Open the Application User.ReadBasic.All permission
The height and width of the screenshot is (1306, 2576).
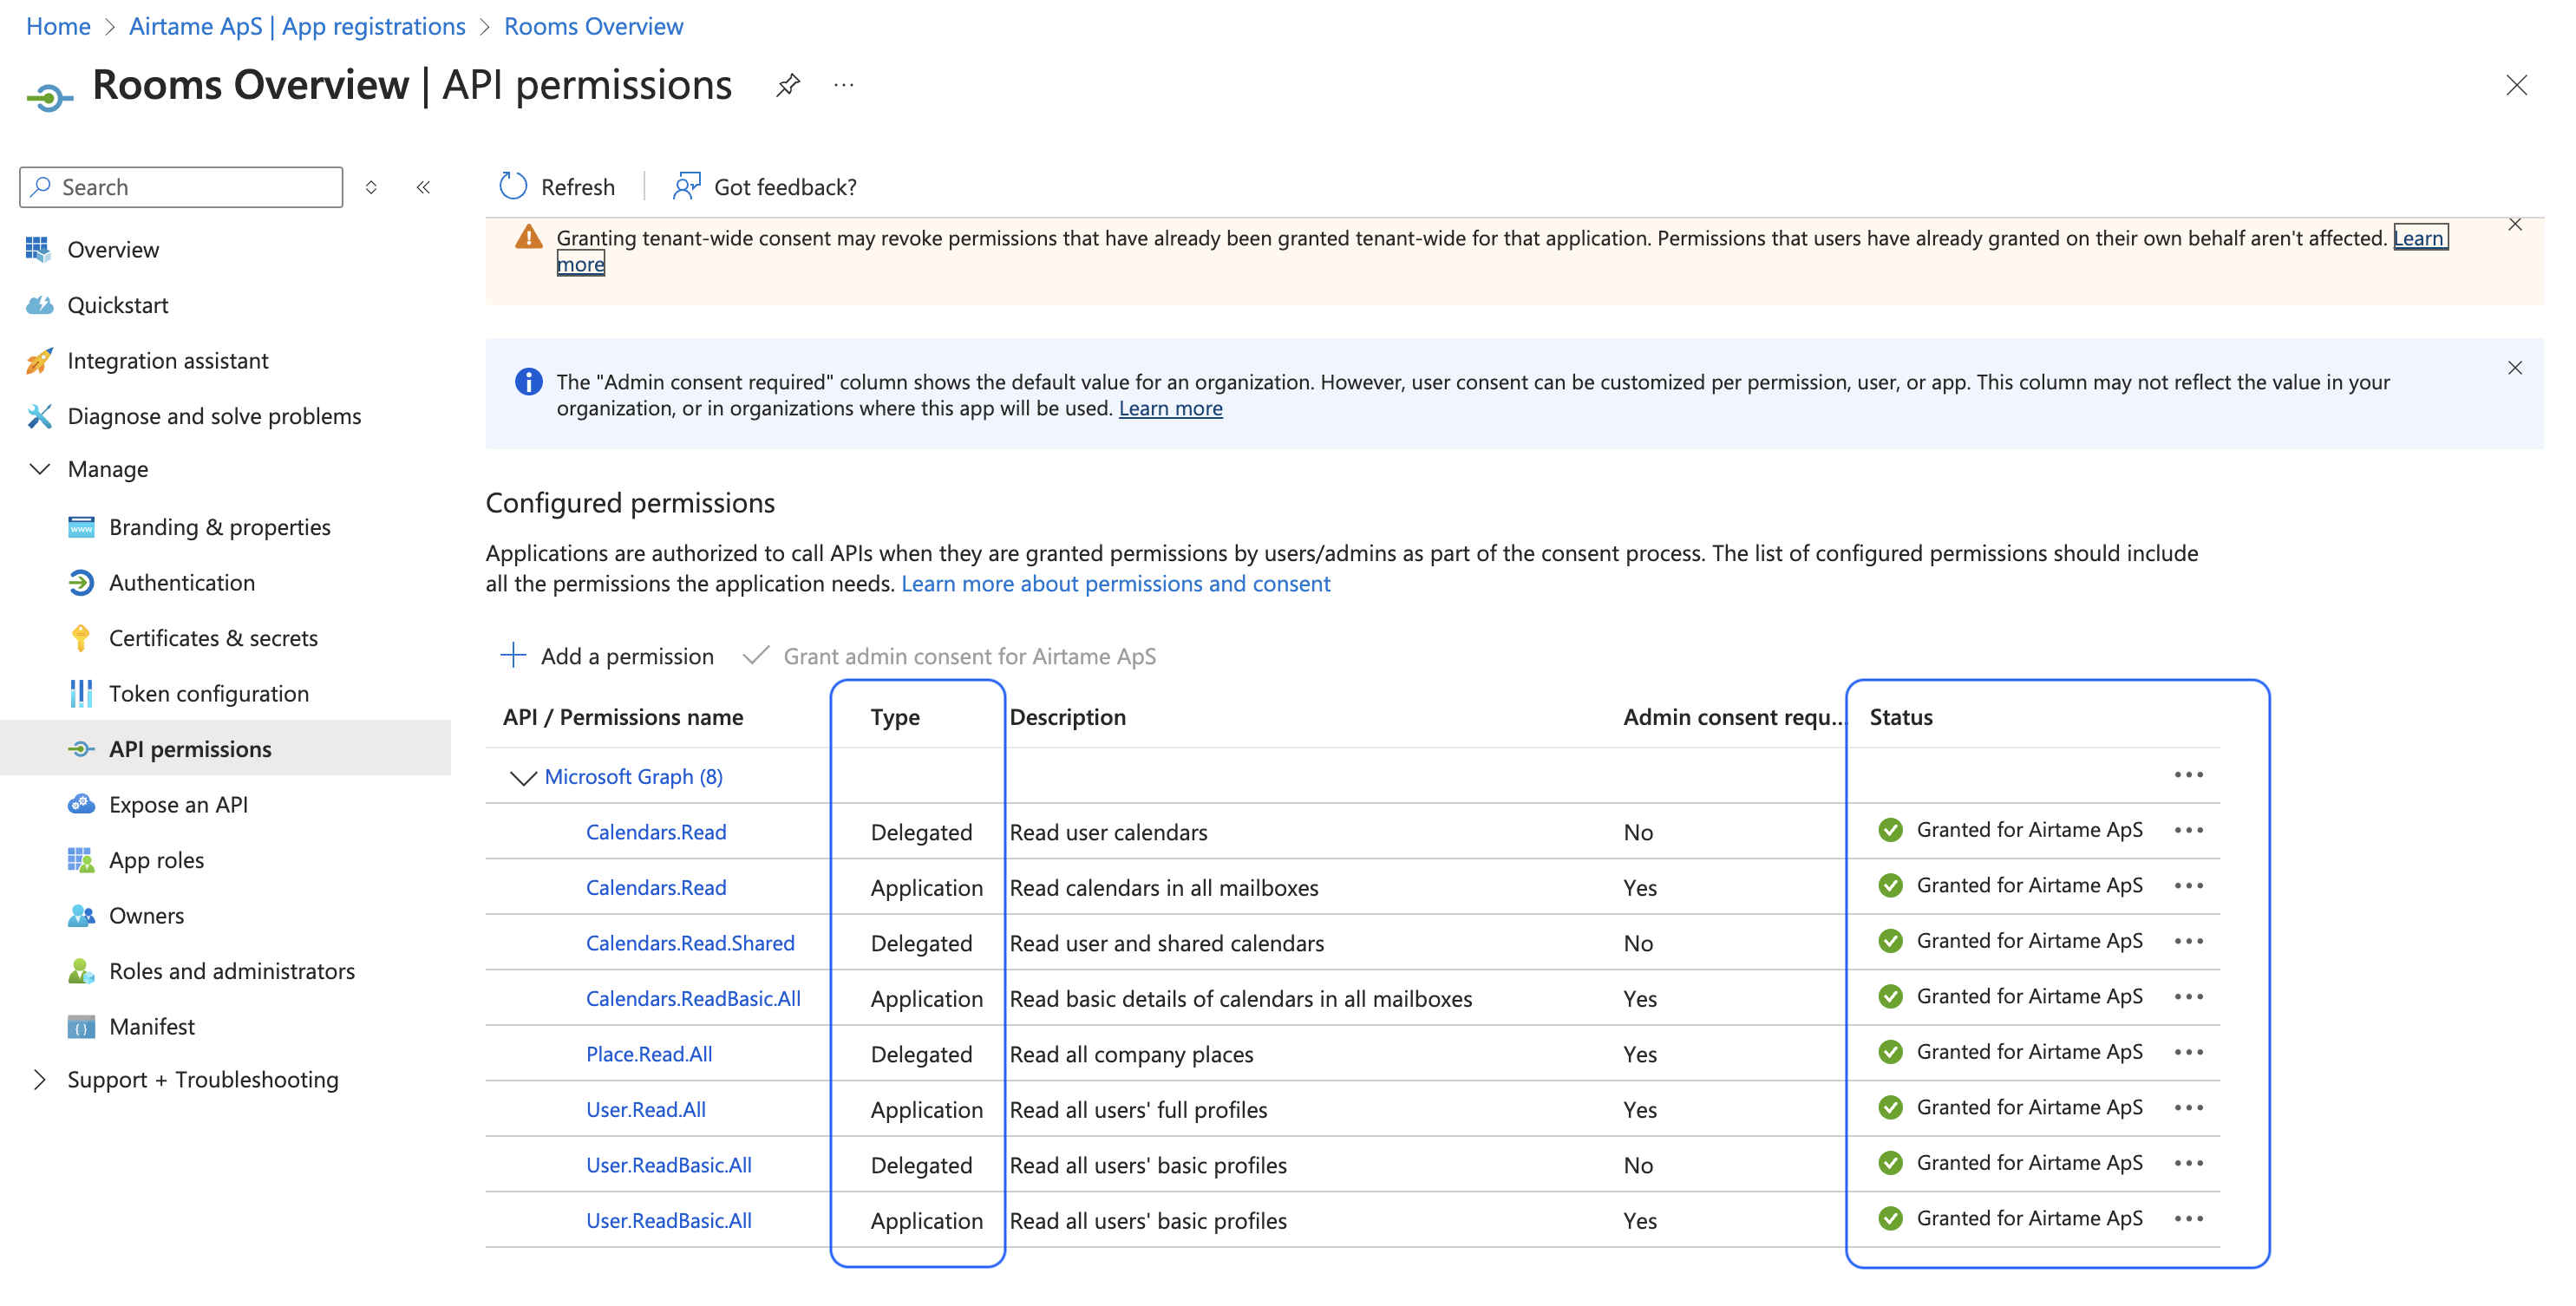point(669,1221)
